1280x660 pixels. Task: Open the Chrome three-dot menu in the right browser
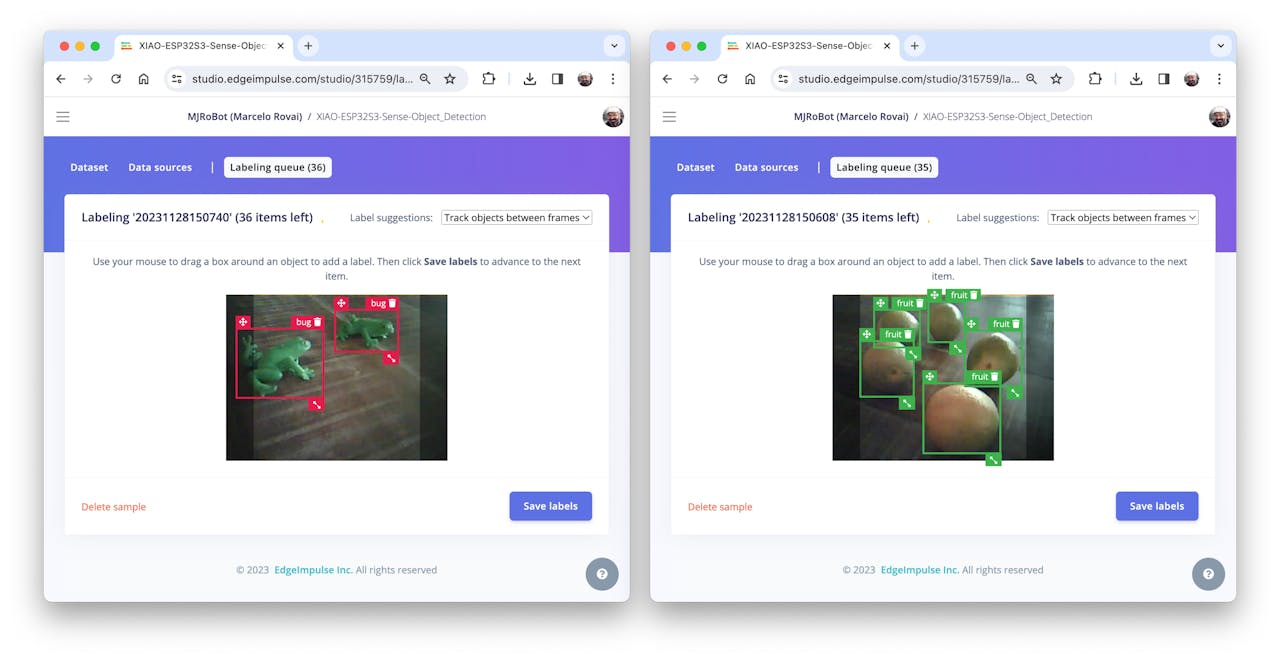pyautogui.click(x=1219, y=79)
